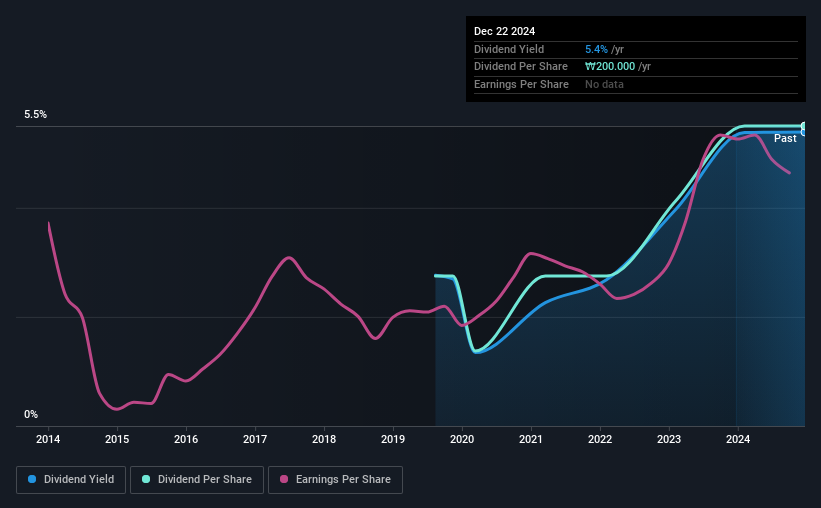Click the teal endpoint marker at chart's right edge
The image size is (821, 508).
(x=804, y=126)
